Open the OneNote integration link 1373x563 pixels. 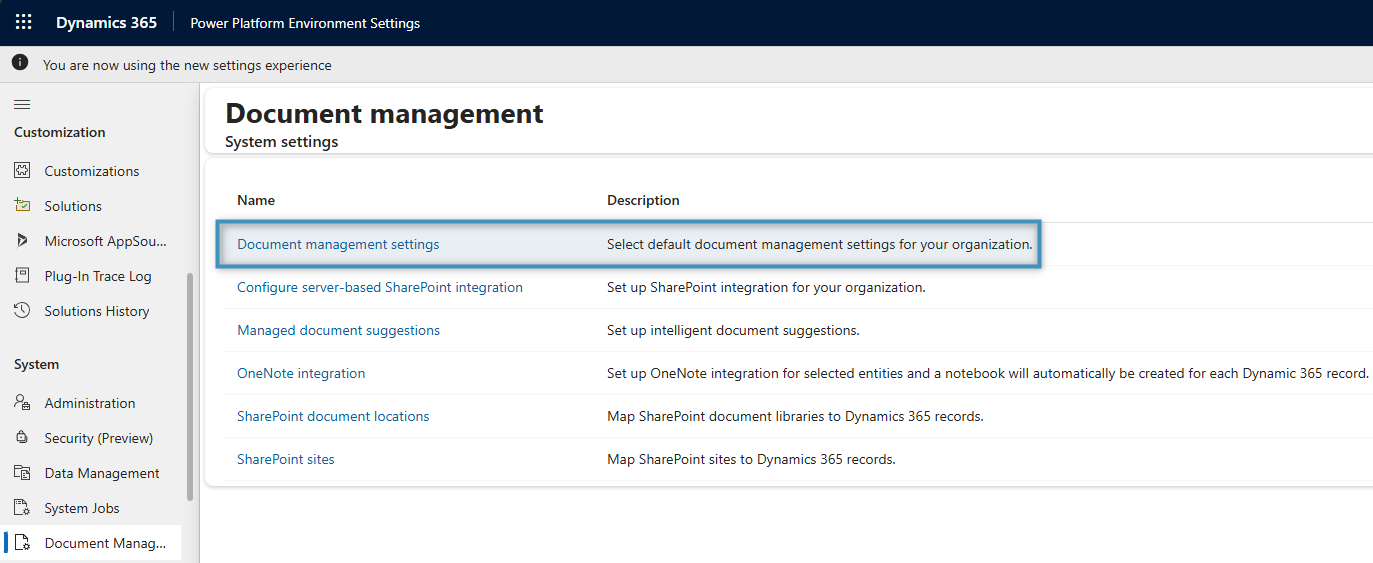301,373
